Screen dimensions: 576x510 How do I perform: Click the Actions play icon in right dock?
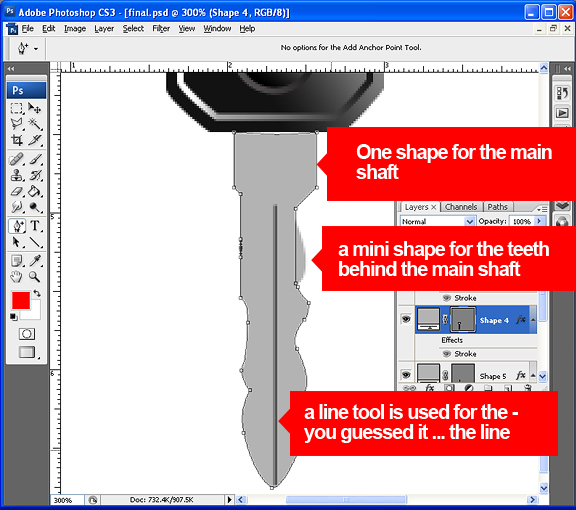(562, 113)
